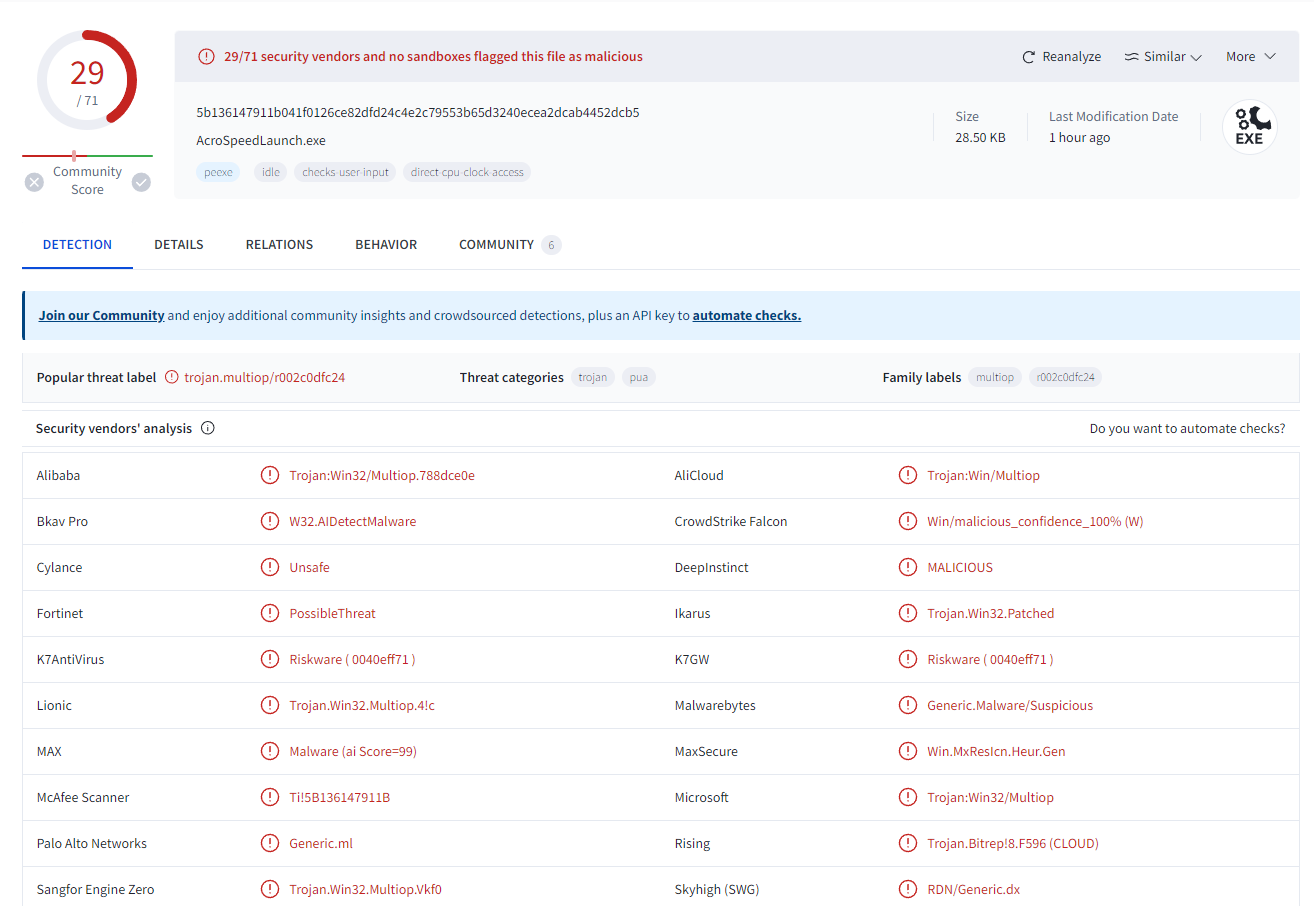
Task: Expand the More dropdown menu
Action: coord(1251,57)
